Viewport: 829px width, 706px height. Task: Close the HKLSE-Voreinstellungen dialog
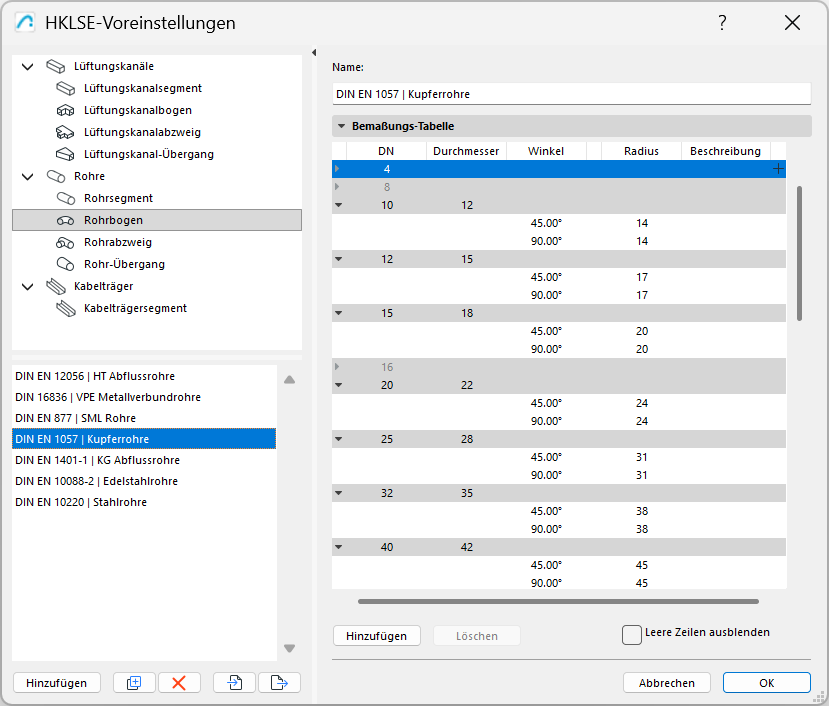792,23
